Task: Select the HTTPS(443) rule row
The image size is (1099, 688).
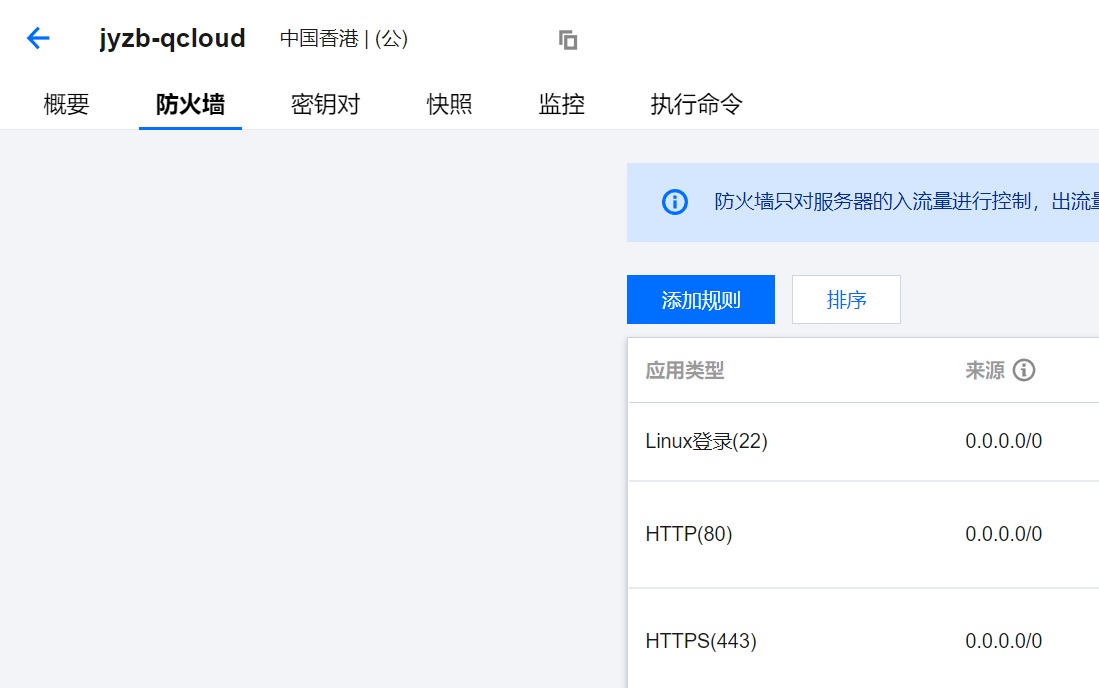Action: [x=701, y=640]
